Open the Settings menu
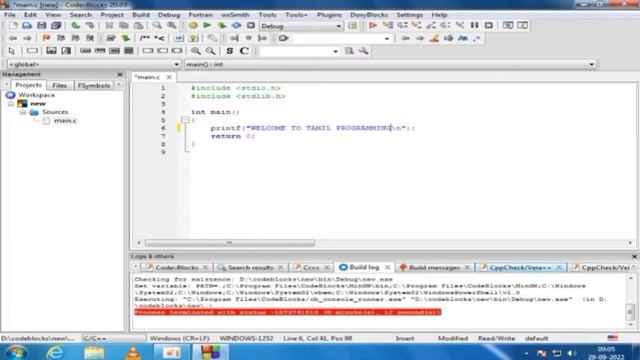640x360 pixels. coord(410,15)
